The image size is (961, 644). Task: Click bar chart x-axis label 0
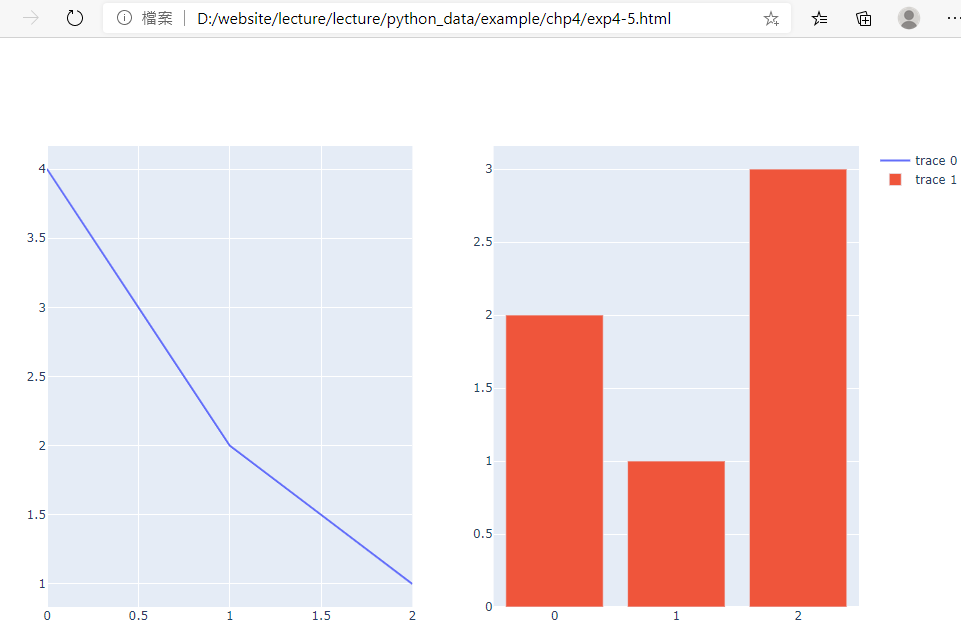555,616
